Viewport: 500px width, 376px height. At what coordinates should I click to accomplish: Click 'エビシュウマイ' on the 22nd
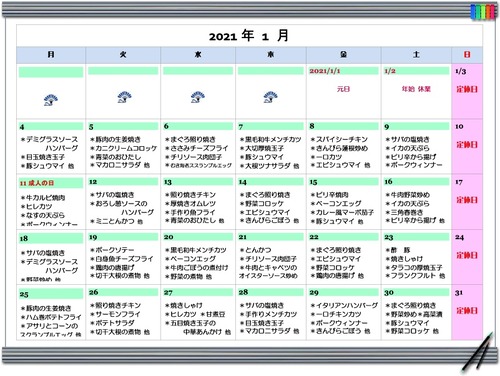click(338, 259)
